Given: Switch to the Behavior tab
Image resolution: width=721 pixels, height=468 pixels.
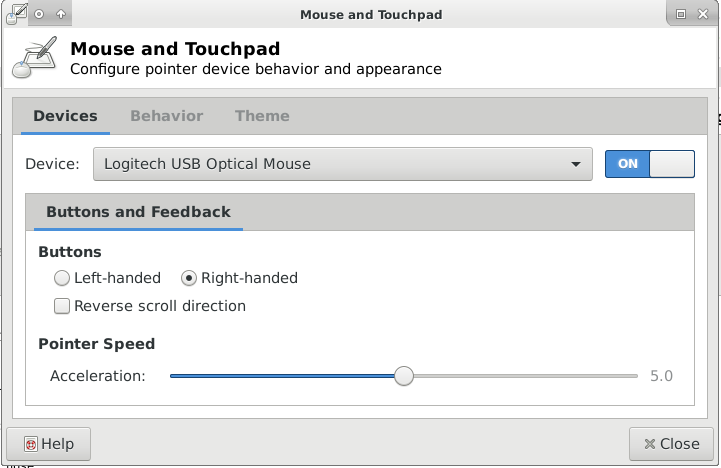Looking at the screenshot, I should click(x=166, y=116).
